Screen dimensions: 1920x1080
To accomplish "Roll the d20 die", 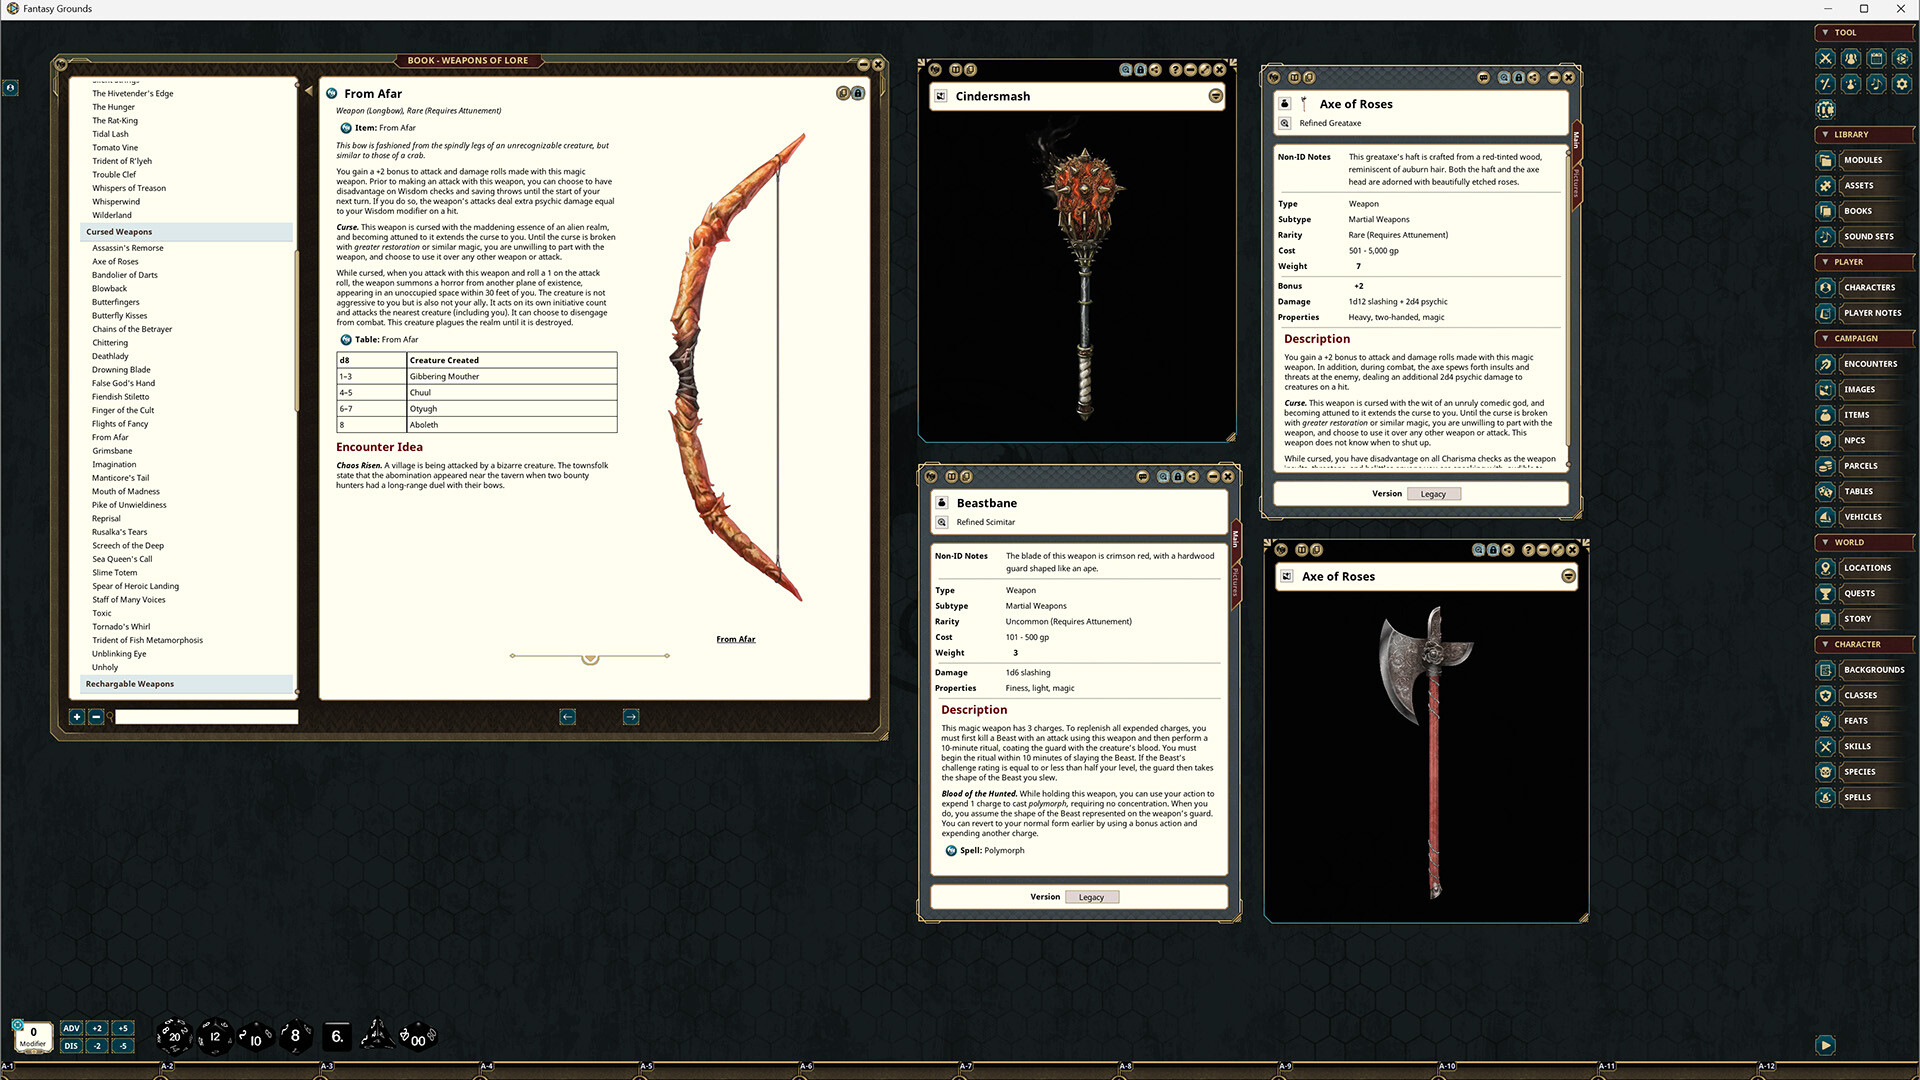I will pyautogui.click(x=173, y=1036).
